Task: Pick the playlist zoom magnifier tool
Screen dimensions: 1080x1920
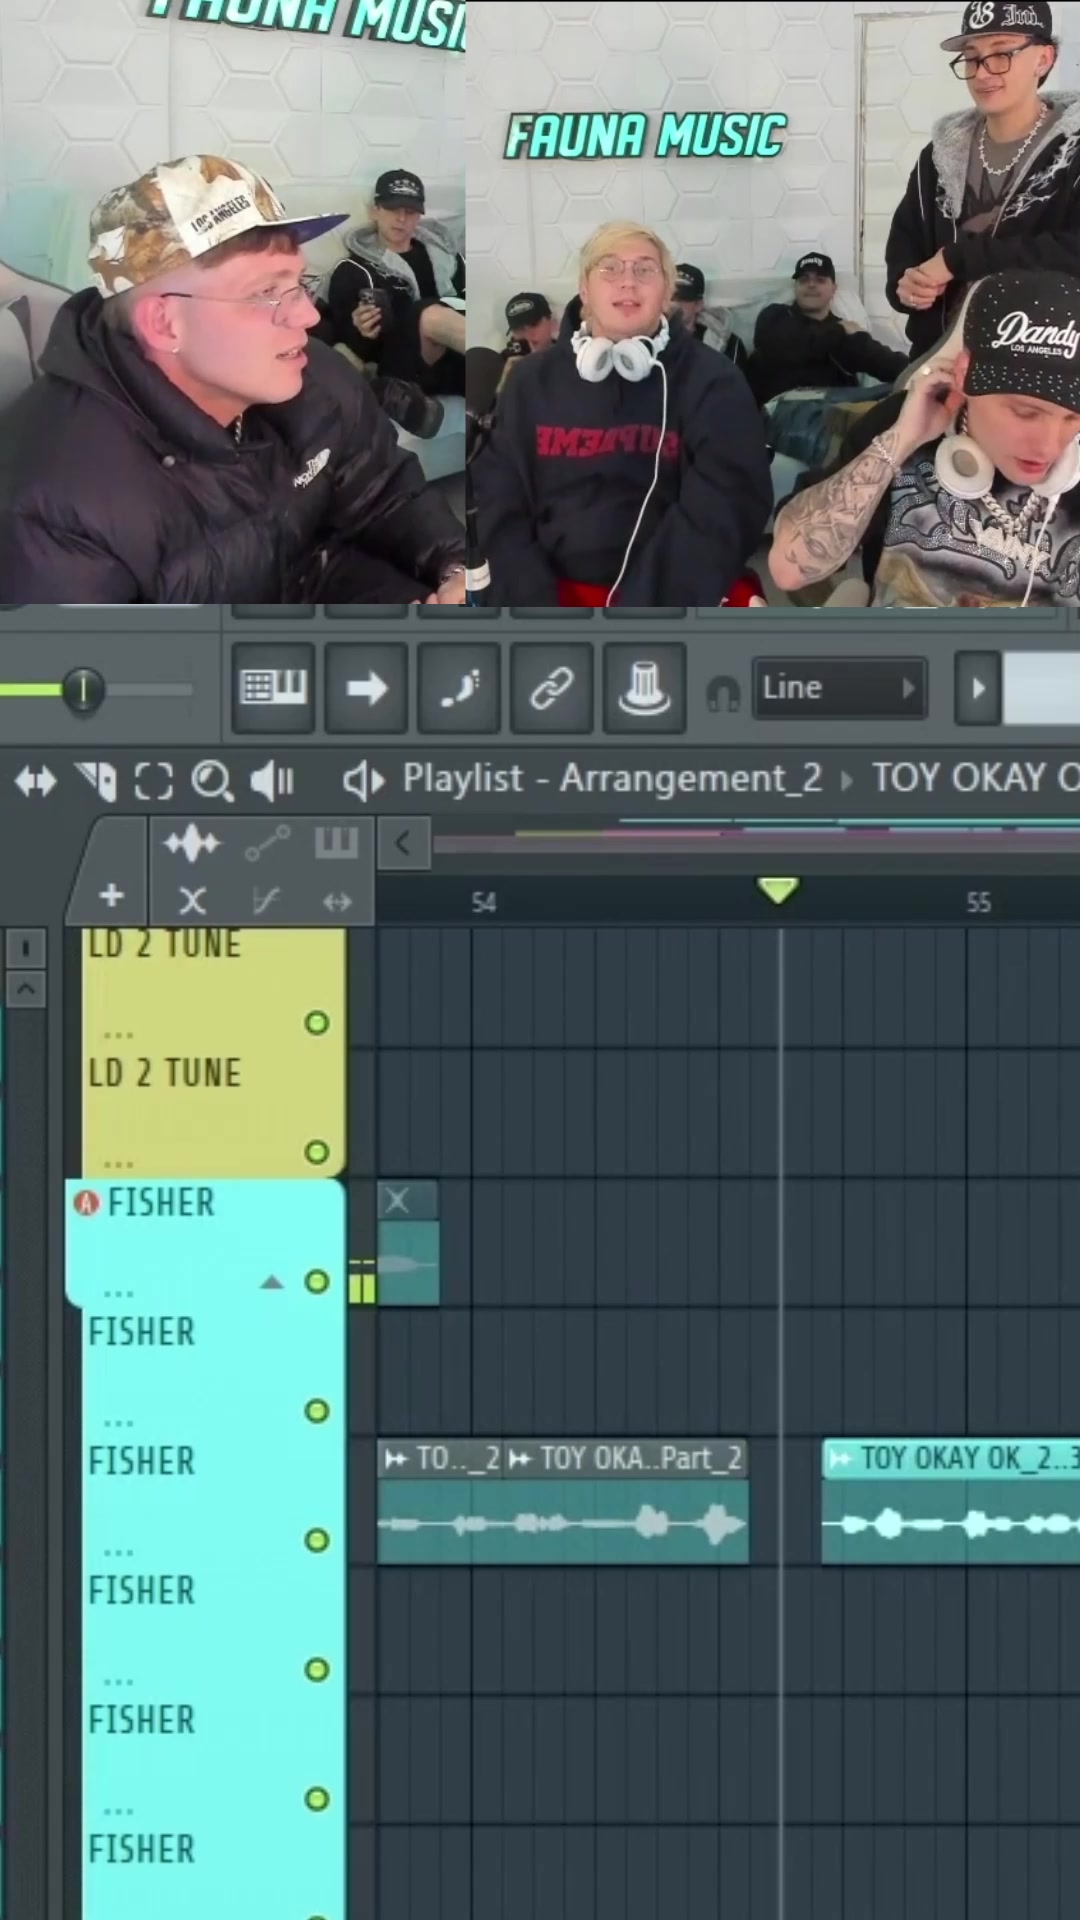Action: [212, 781]
